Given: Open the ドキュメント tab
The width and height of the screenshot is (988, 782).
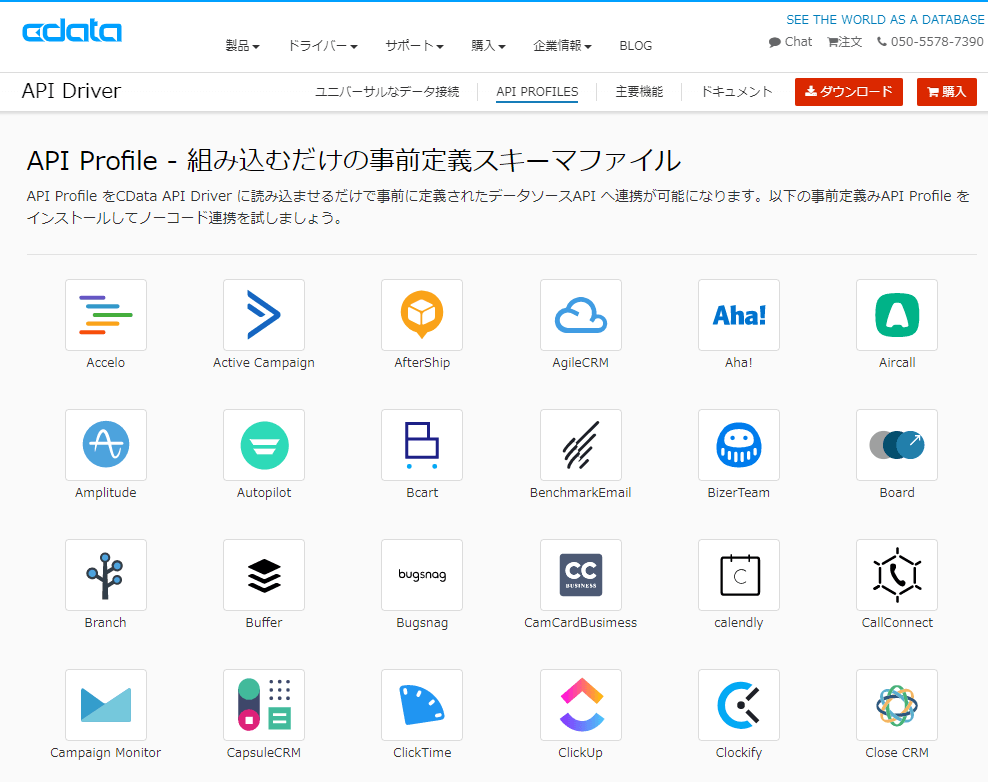Looking at the screenshot, I should click(x=737, y=92).
